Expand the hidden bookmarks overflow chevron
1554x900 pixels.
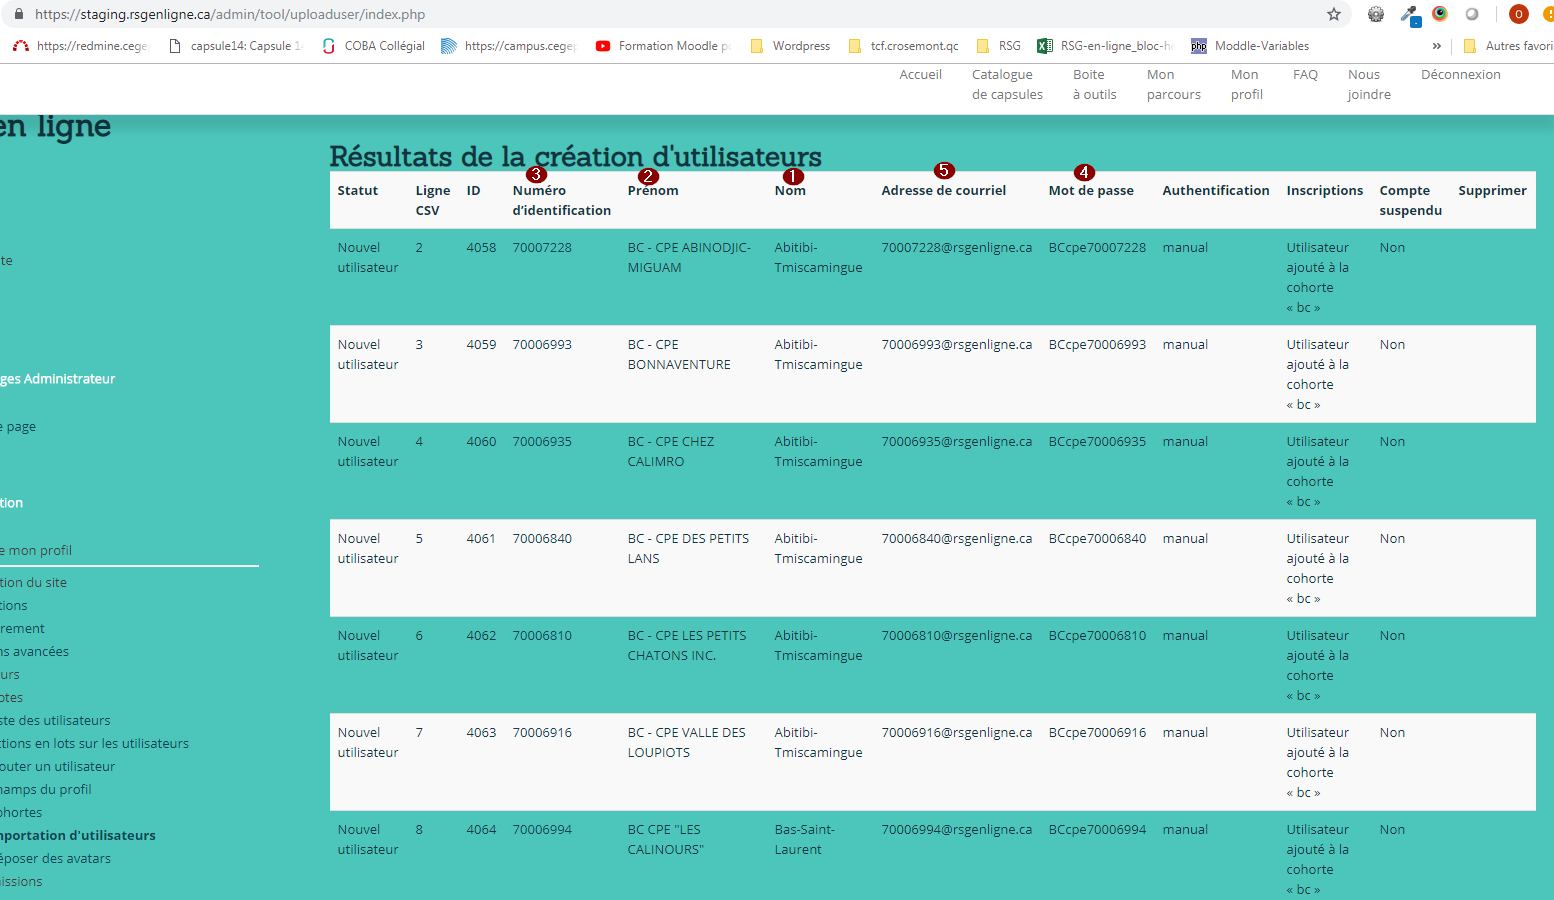coord(1437,46)
